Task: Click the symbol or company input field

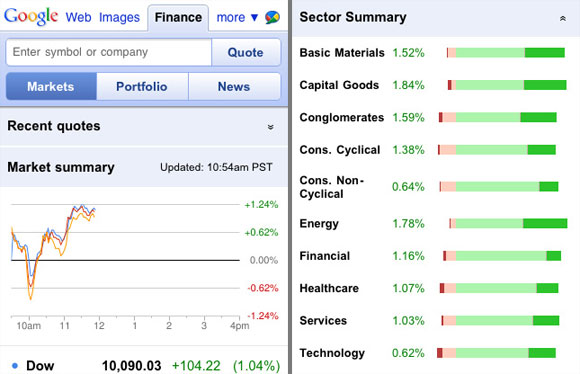Action: tap(109, 52)
